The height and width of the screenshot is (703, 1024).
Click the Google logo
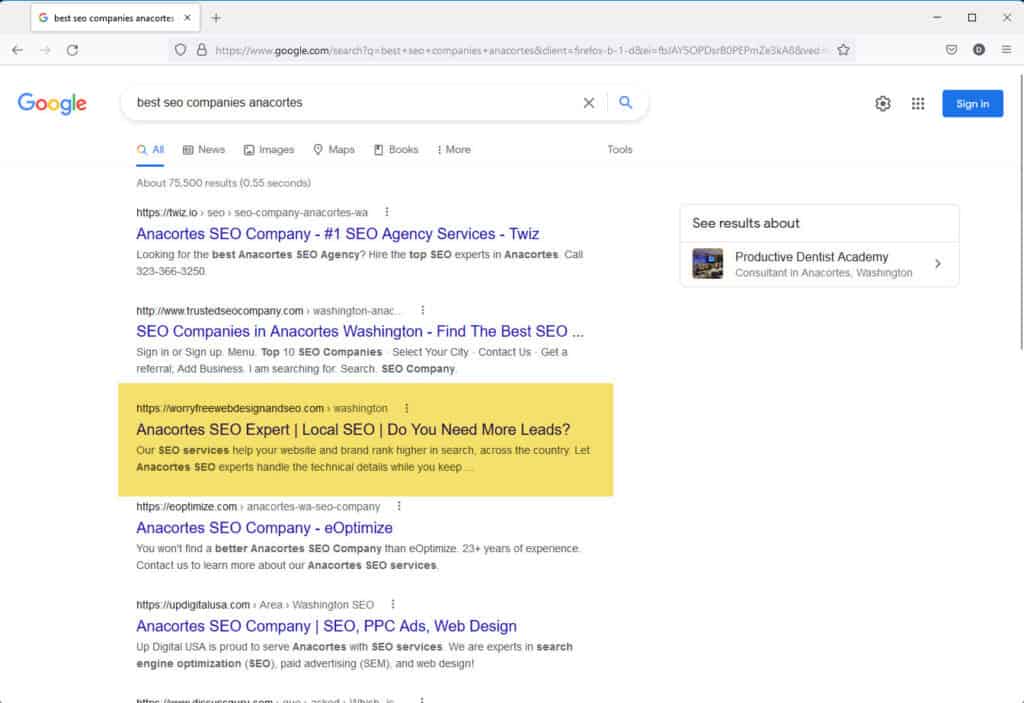click(x=52, y=103)
